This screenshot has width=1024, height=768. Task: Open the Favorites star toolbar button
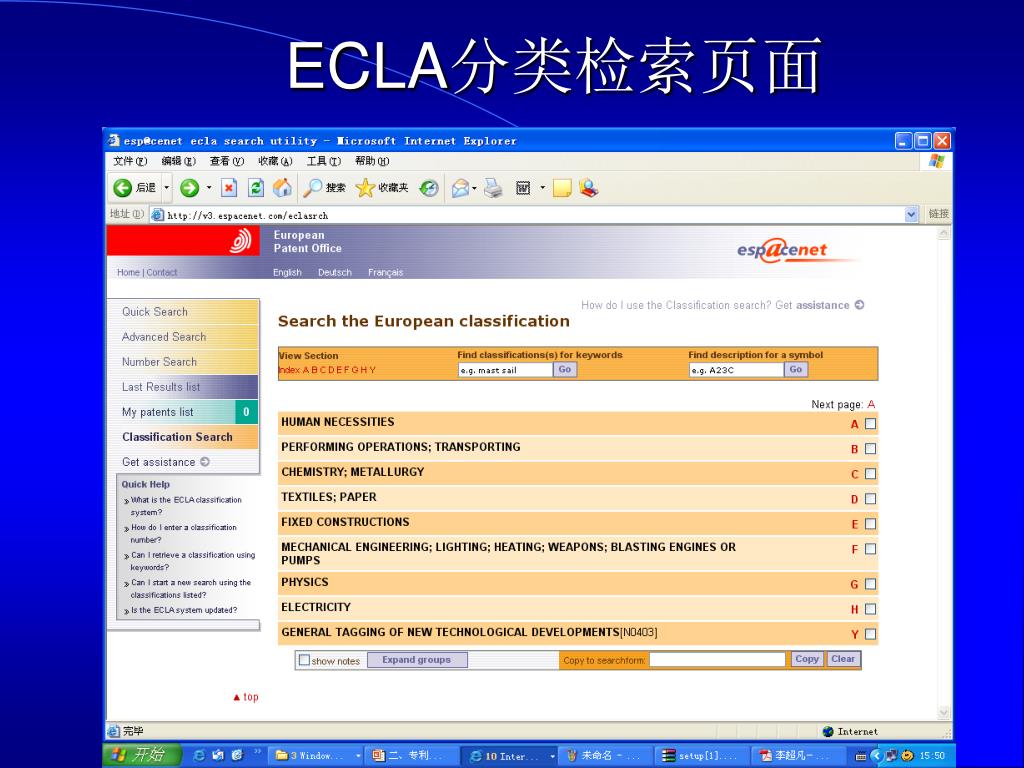[382, 188]
